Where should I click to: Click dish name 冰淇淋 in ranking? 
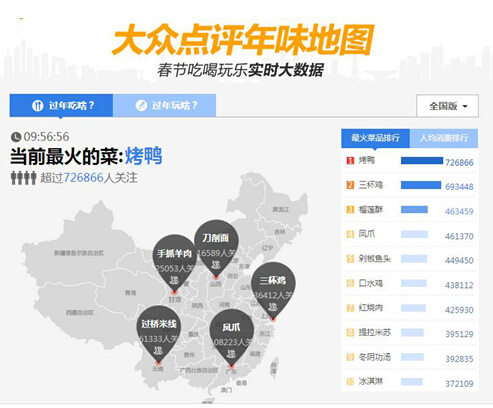pyautogui.click(x=371, y=382)
